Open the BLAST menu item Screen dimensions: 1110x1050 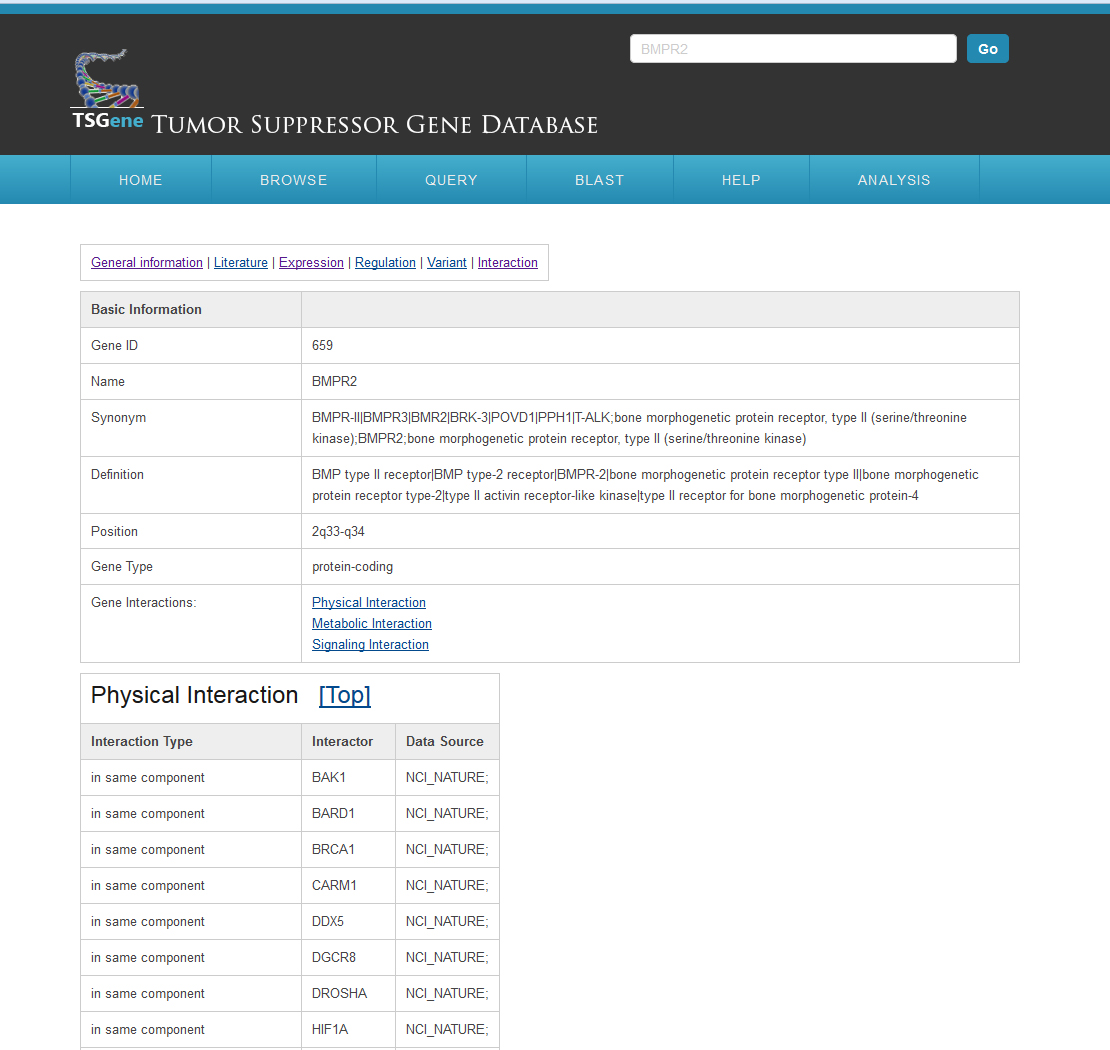[600, 180]
